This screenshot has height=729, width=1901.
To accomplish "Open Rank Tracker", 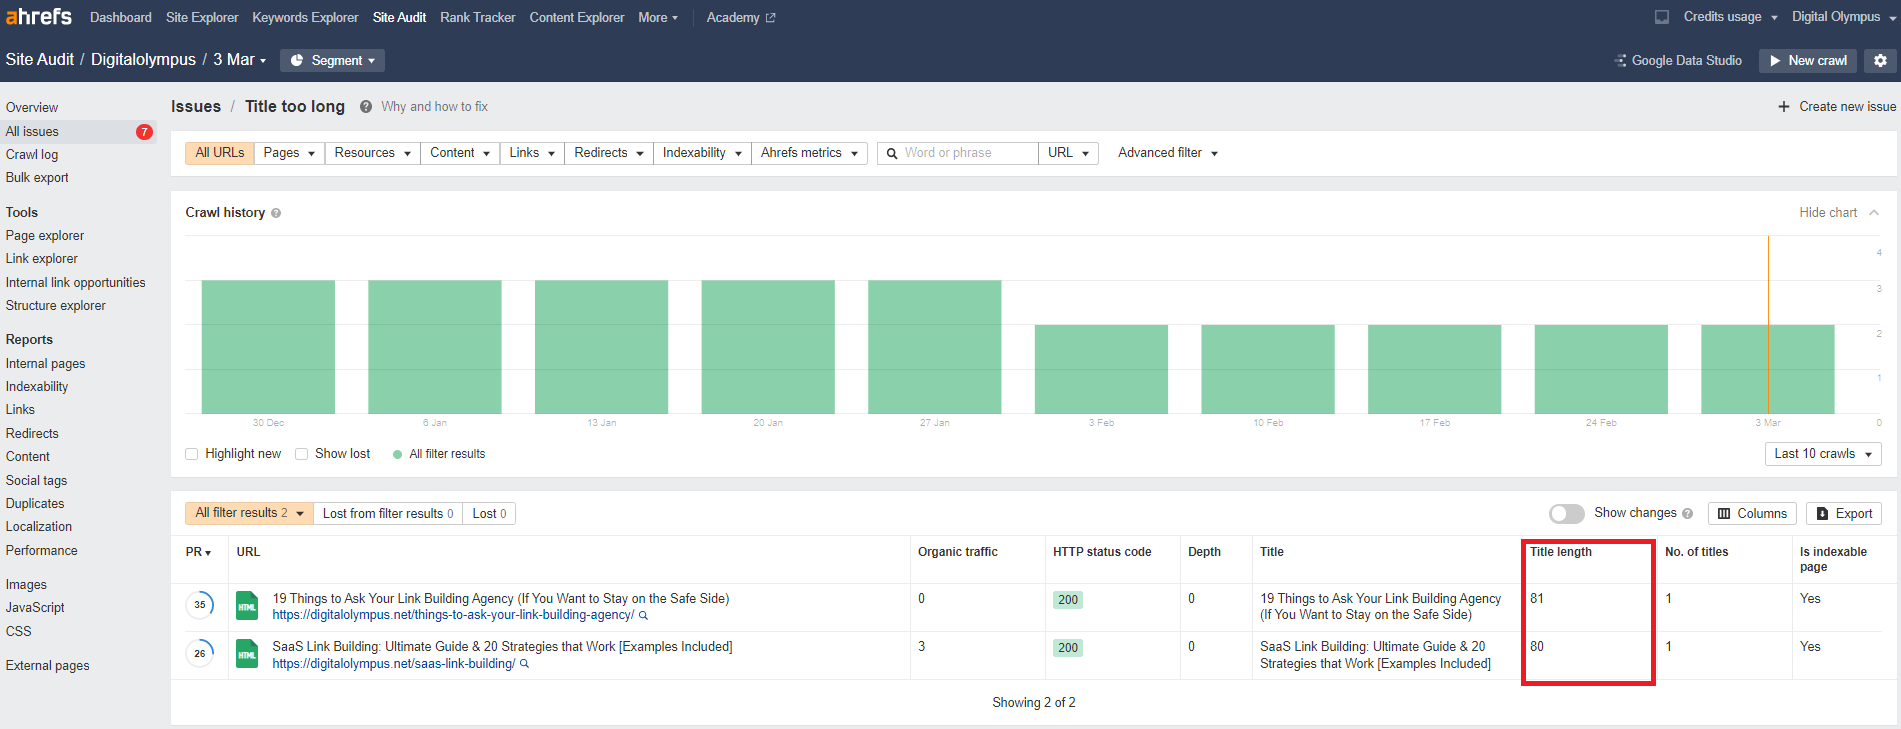I will click(478, 18).
